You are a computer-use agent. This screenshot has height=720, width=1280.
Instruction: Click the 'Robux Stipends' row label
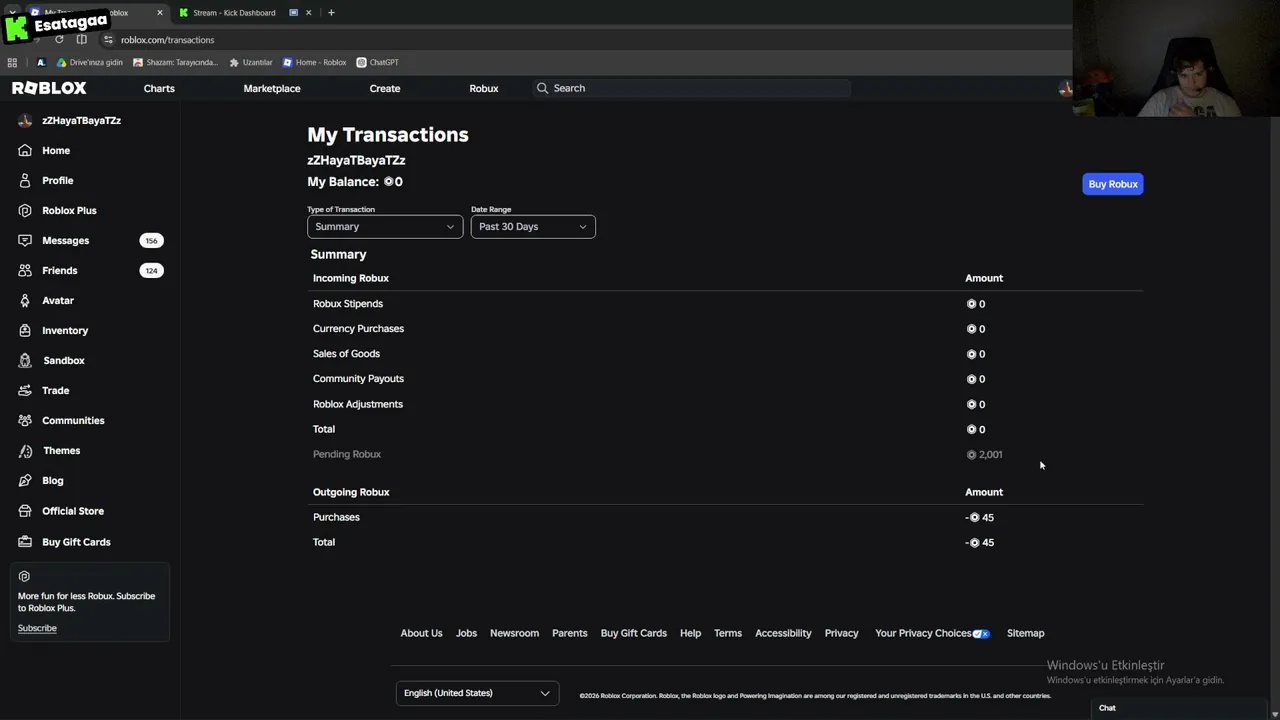[348, 304]
